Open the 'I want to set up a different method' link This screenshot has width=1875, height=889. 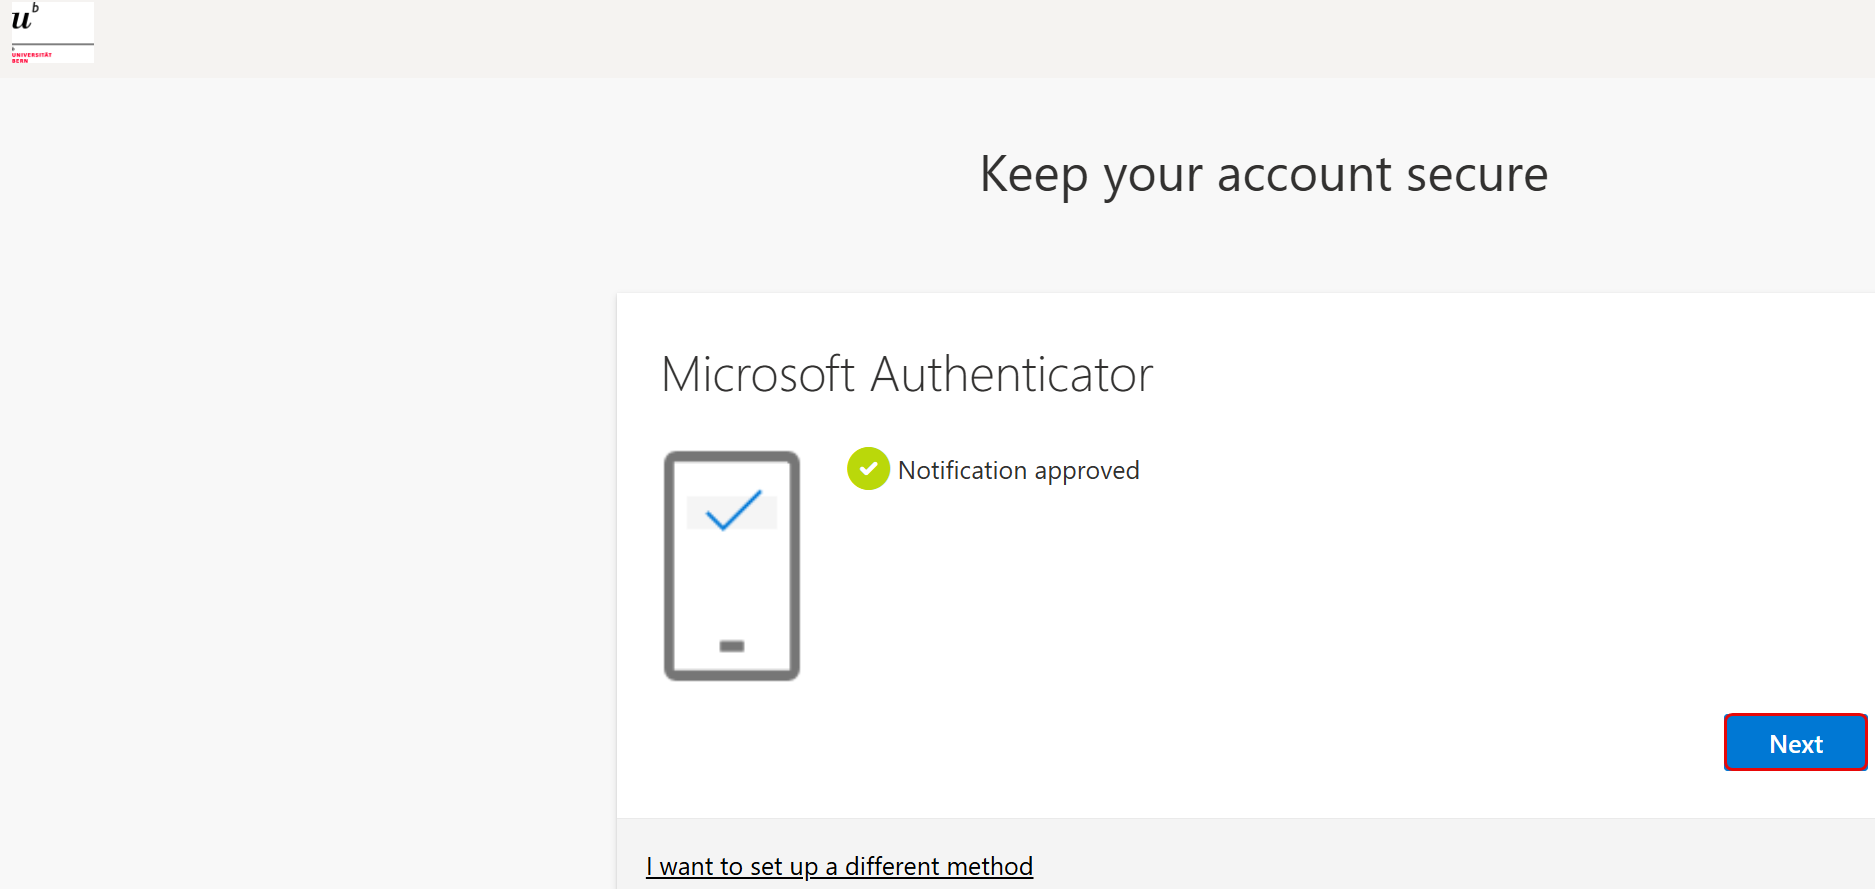pyautogui.click(x=839, y=866)
